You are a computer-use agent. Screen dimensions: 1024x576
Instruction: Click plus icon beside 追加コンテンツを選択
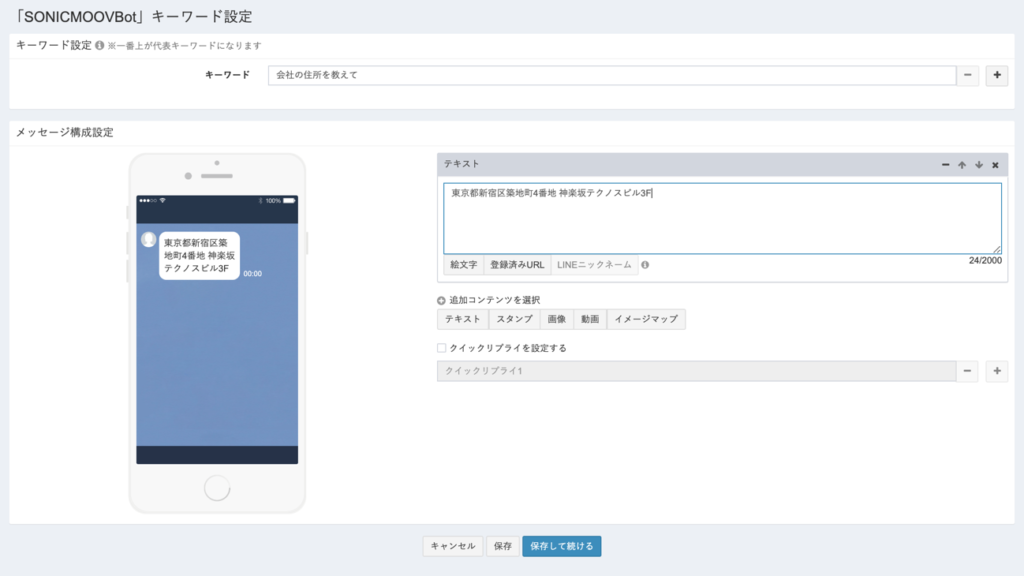441,300
